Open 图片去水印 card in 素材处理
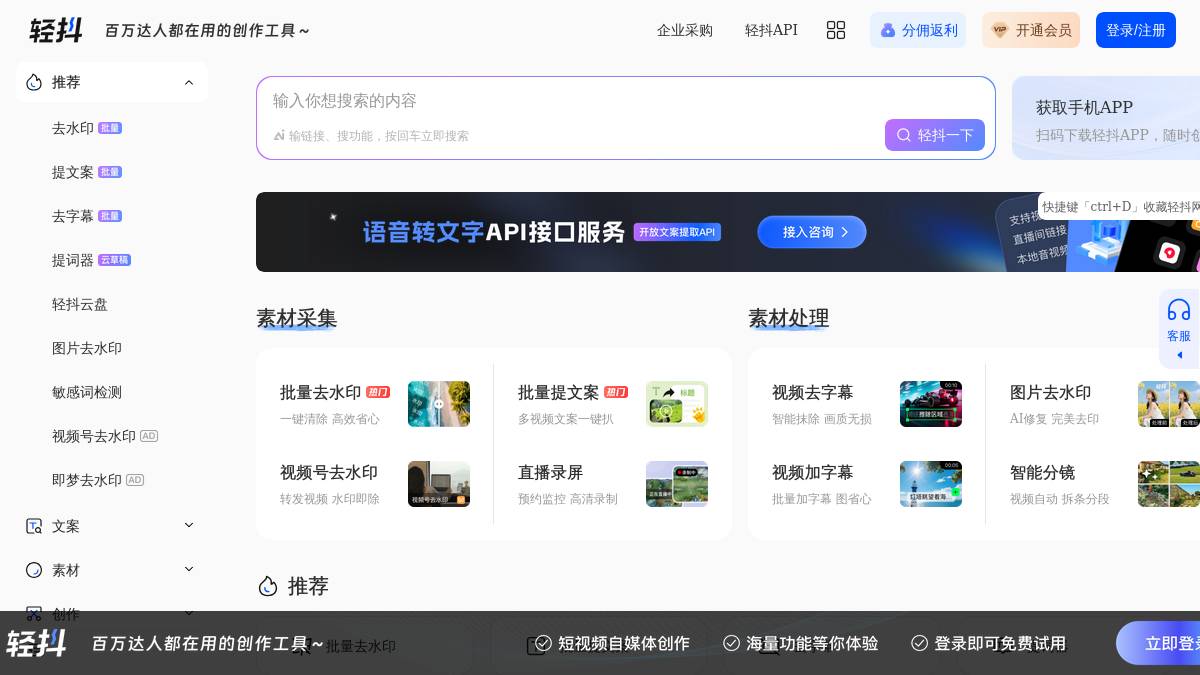The height and width of the screenshot is (675, 1200). 1050,392
